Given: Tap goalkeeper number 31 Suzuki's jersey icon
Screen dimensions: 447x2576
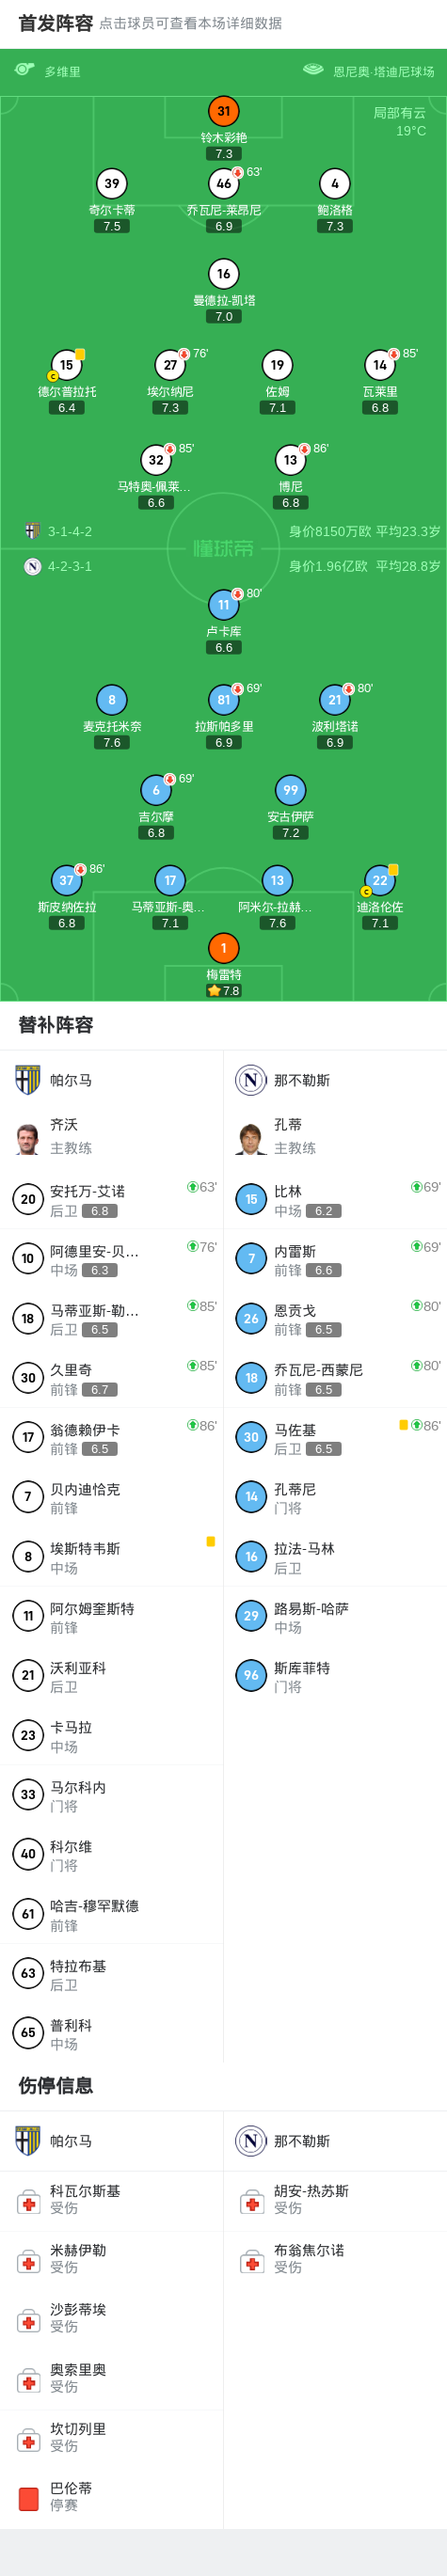Looking at the screenshot, I should (223, 112).
